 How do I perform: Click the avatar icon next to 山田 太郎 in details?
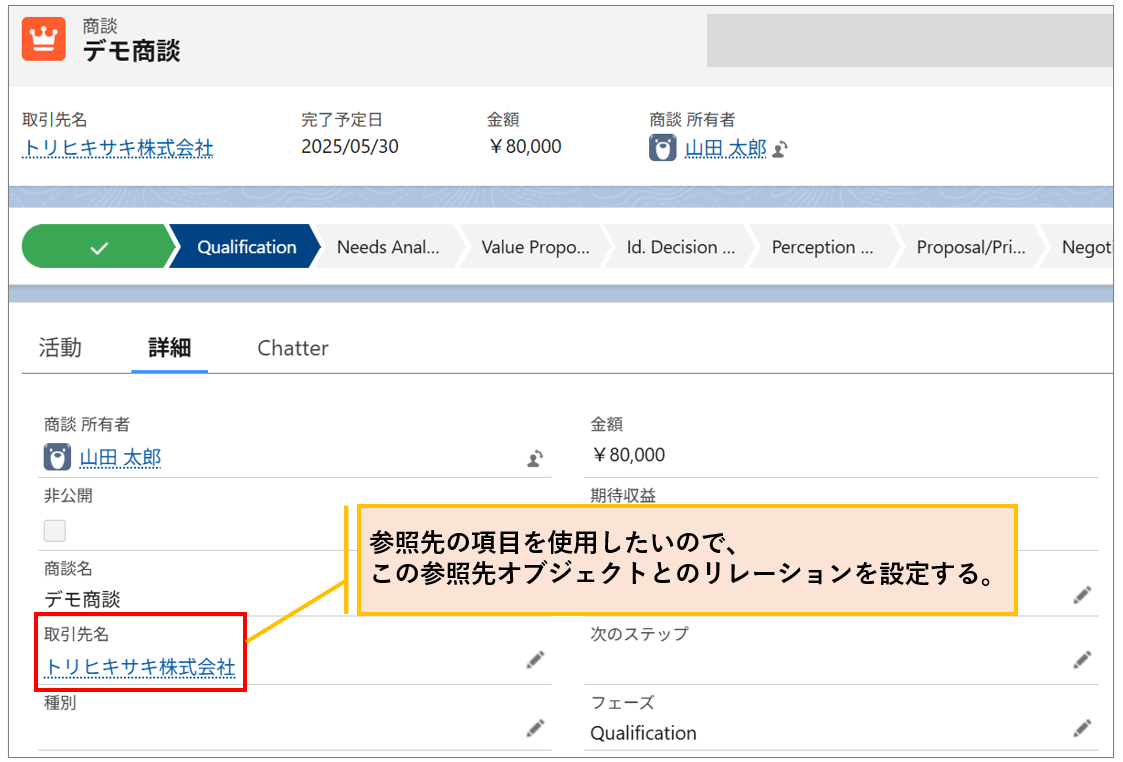(56, 457)
